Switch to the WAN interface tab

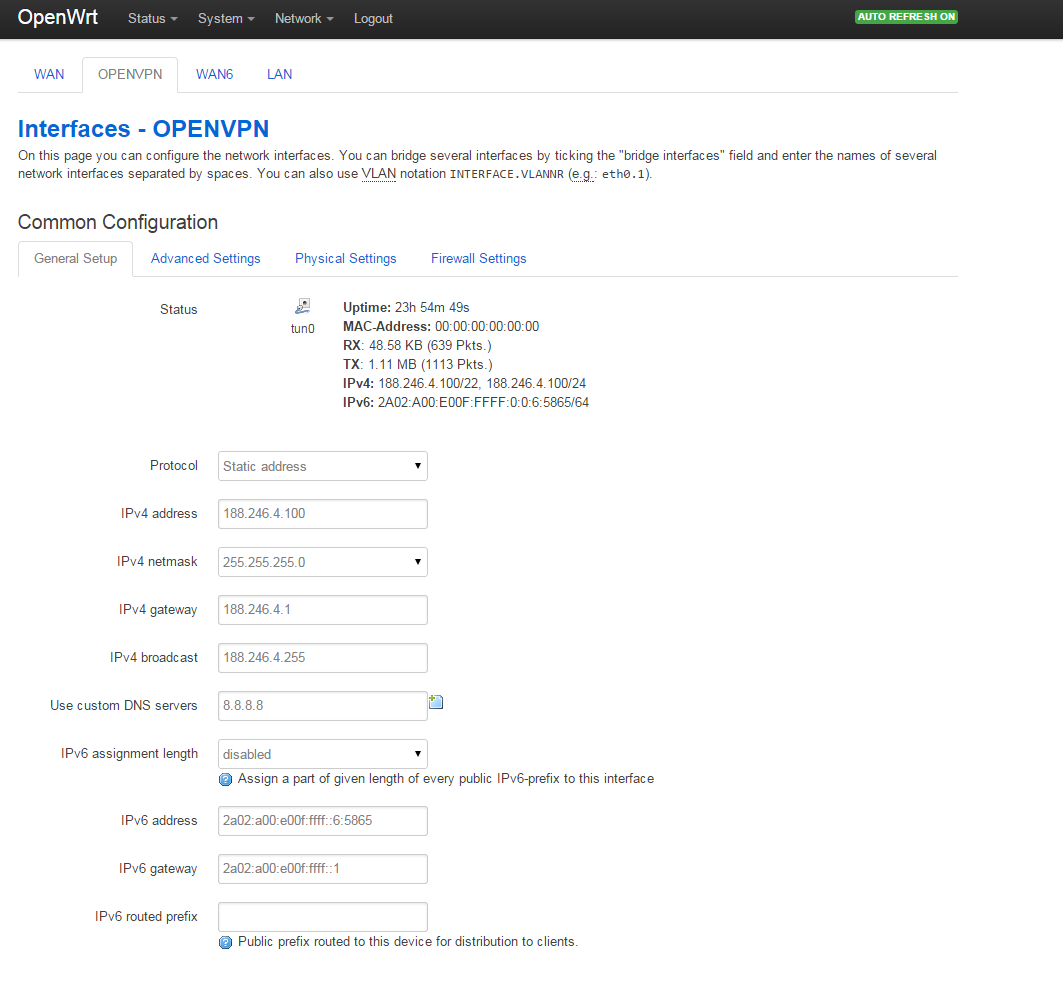click(x=49, y=75)
